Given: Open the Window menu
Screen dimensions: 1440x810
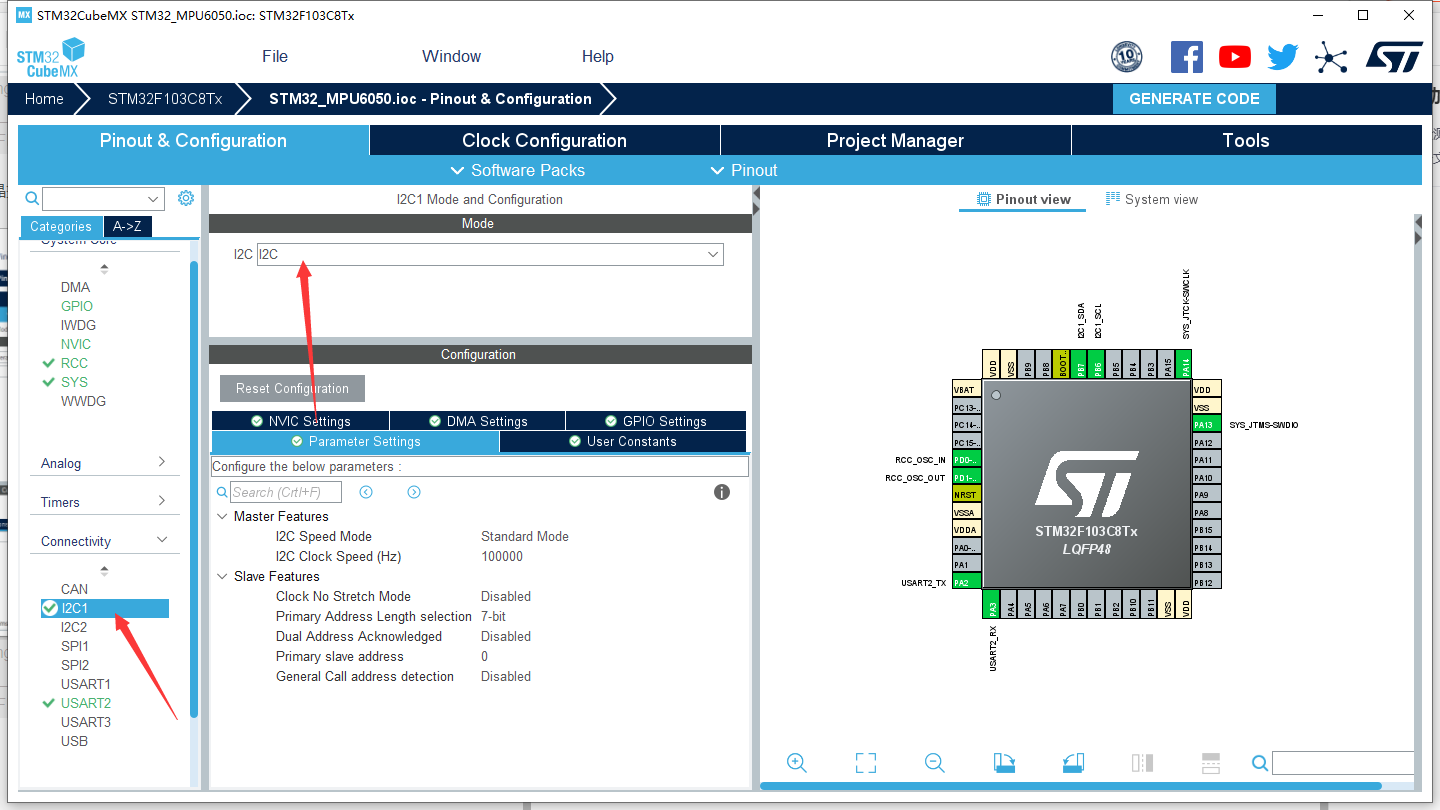Looking at the screenshot, I should coord(451,56).
